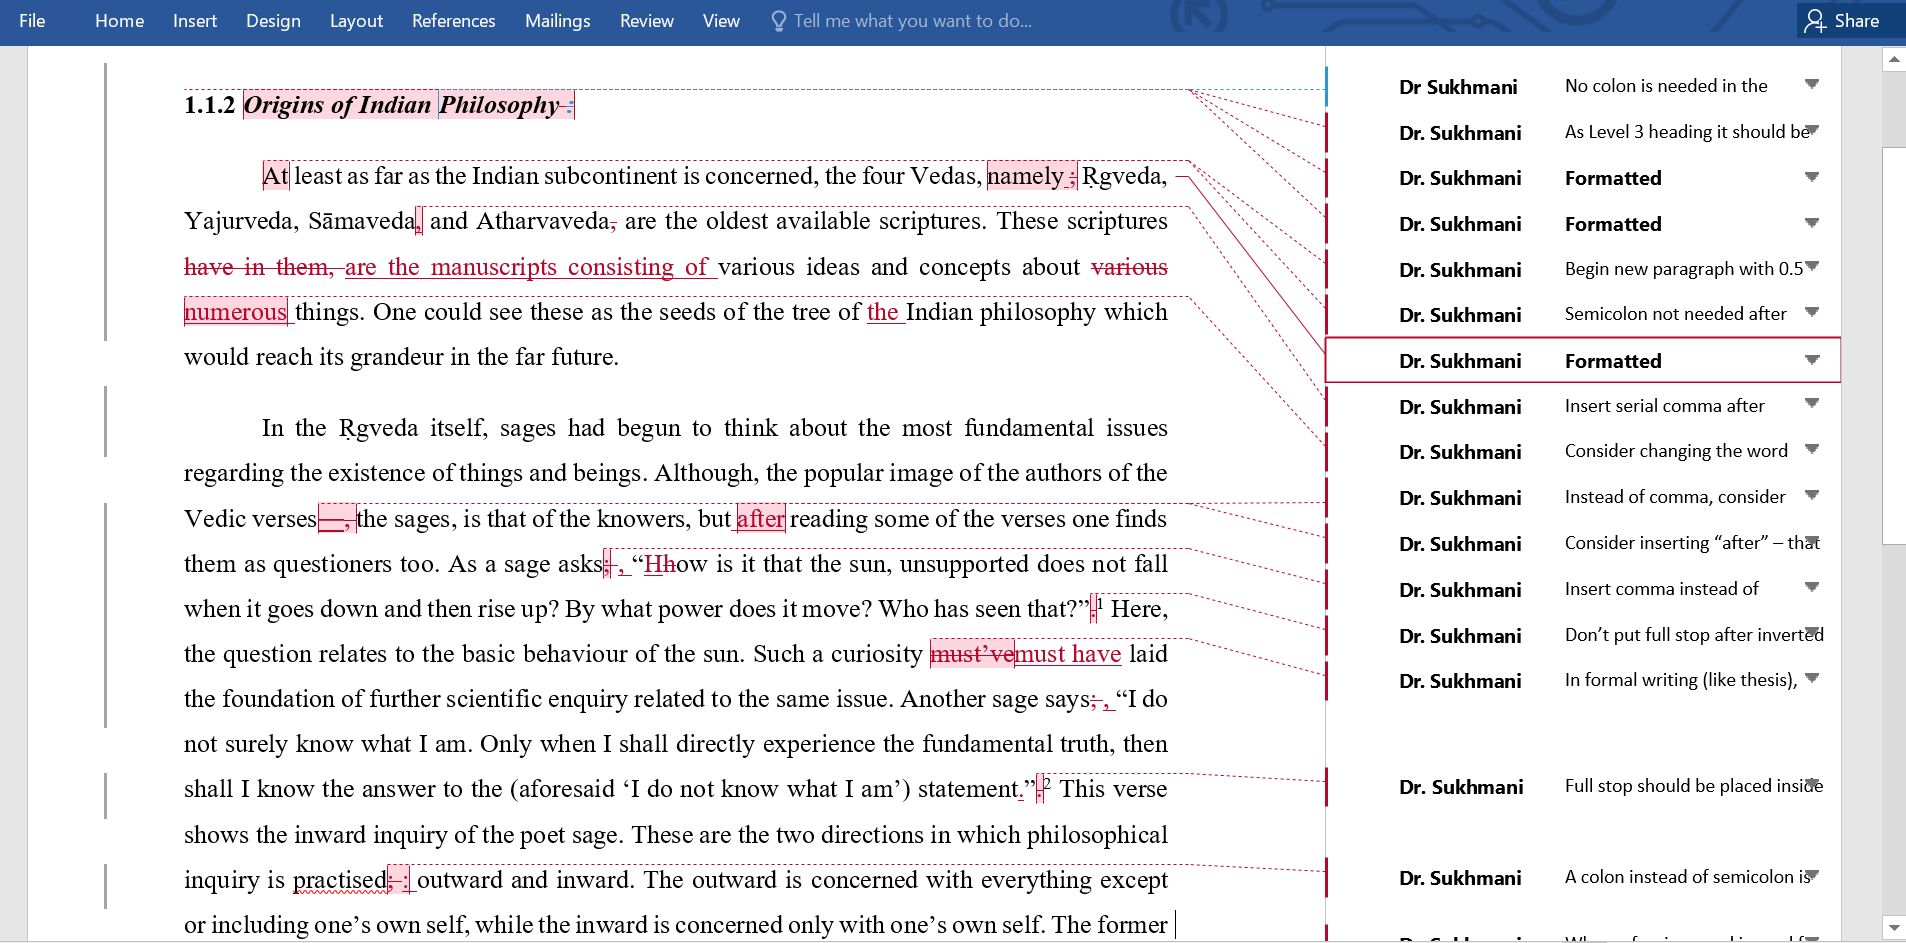This screenshot has height=943, width=1906.
Task: Select the 'Begin new paragraph with 0.5' comment
Action: [x=1683, y=269]
